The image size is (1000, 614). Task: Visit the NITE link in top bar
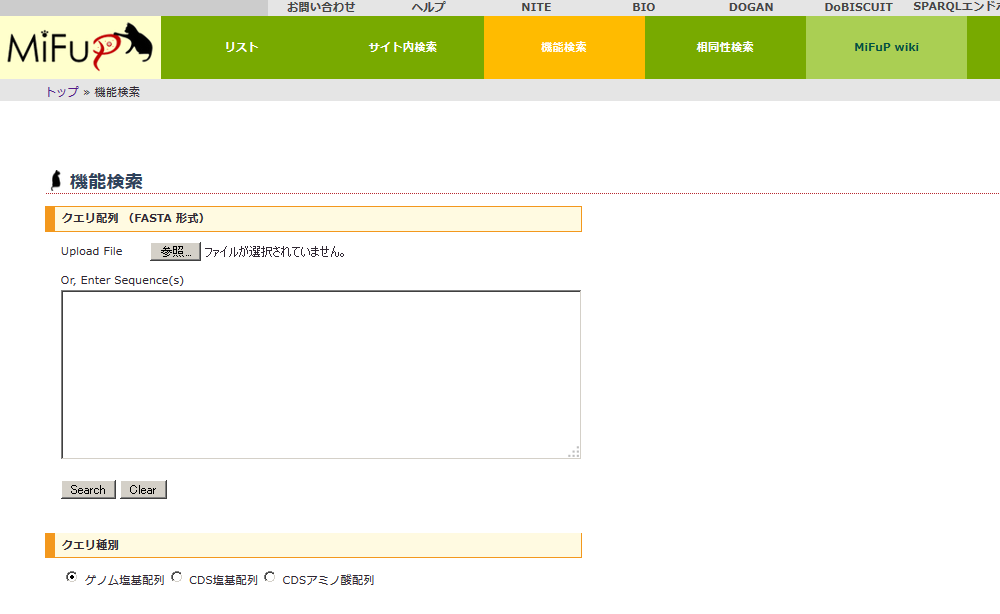536,7
